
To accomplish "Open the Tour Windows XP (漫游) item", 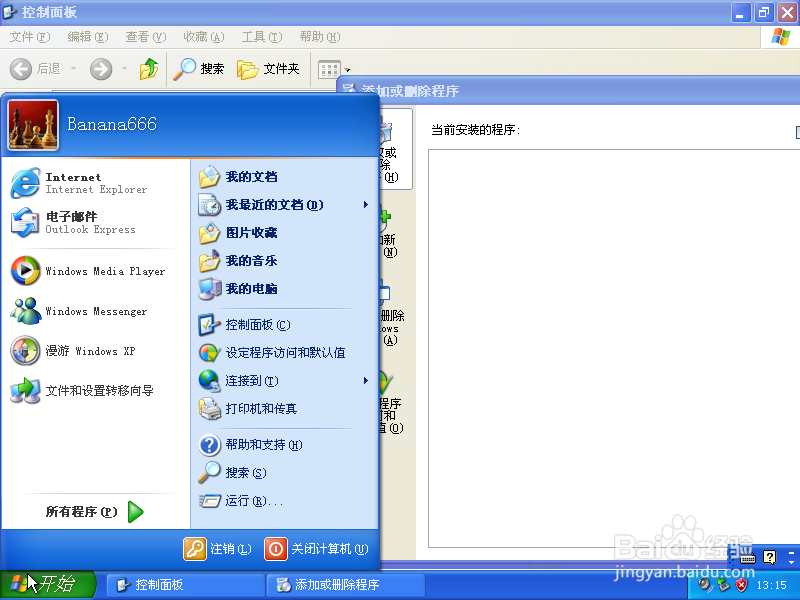I will tap(96, 351).
